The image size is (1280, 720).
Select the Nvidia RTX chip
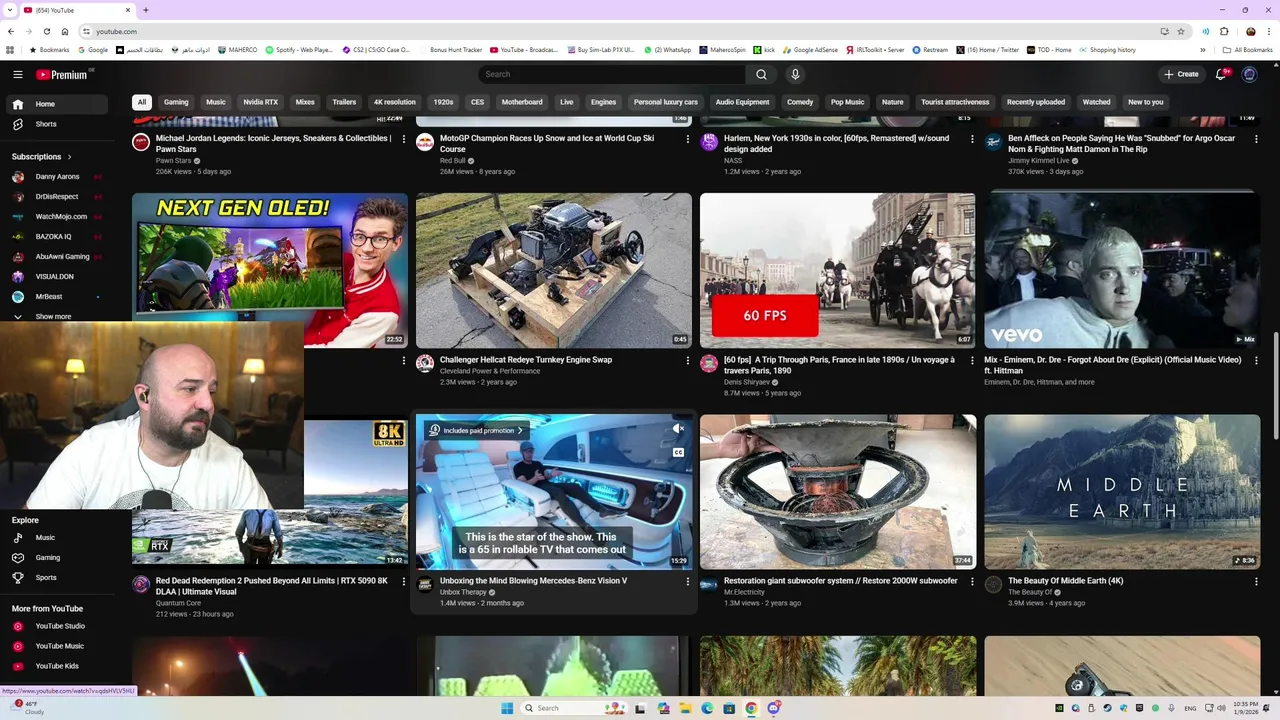pyautogui.click(x=261, y=102)
